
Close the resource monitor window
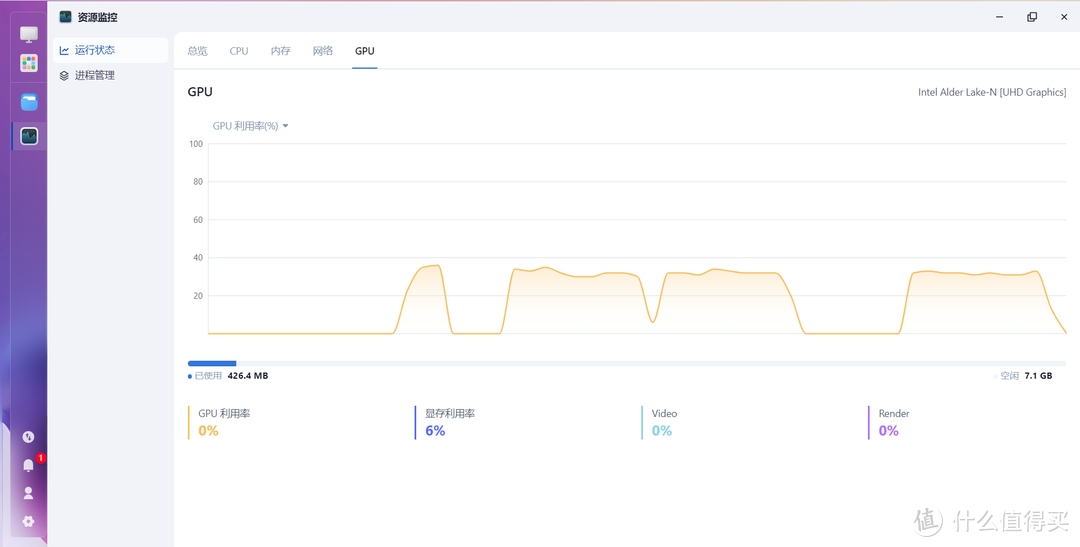[x=1064, y=17]
